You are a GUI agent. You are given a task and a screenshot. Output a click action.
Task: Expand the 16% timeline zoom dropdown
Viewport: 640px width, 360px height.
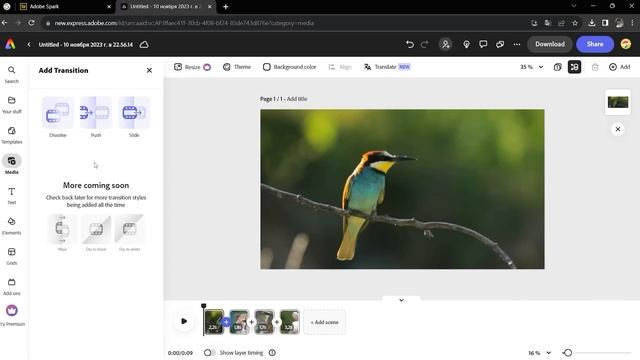[x=540, y=353]
